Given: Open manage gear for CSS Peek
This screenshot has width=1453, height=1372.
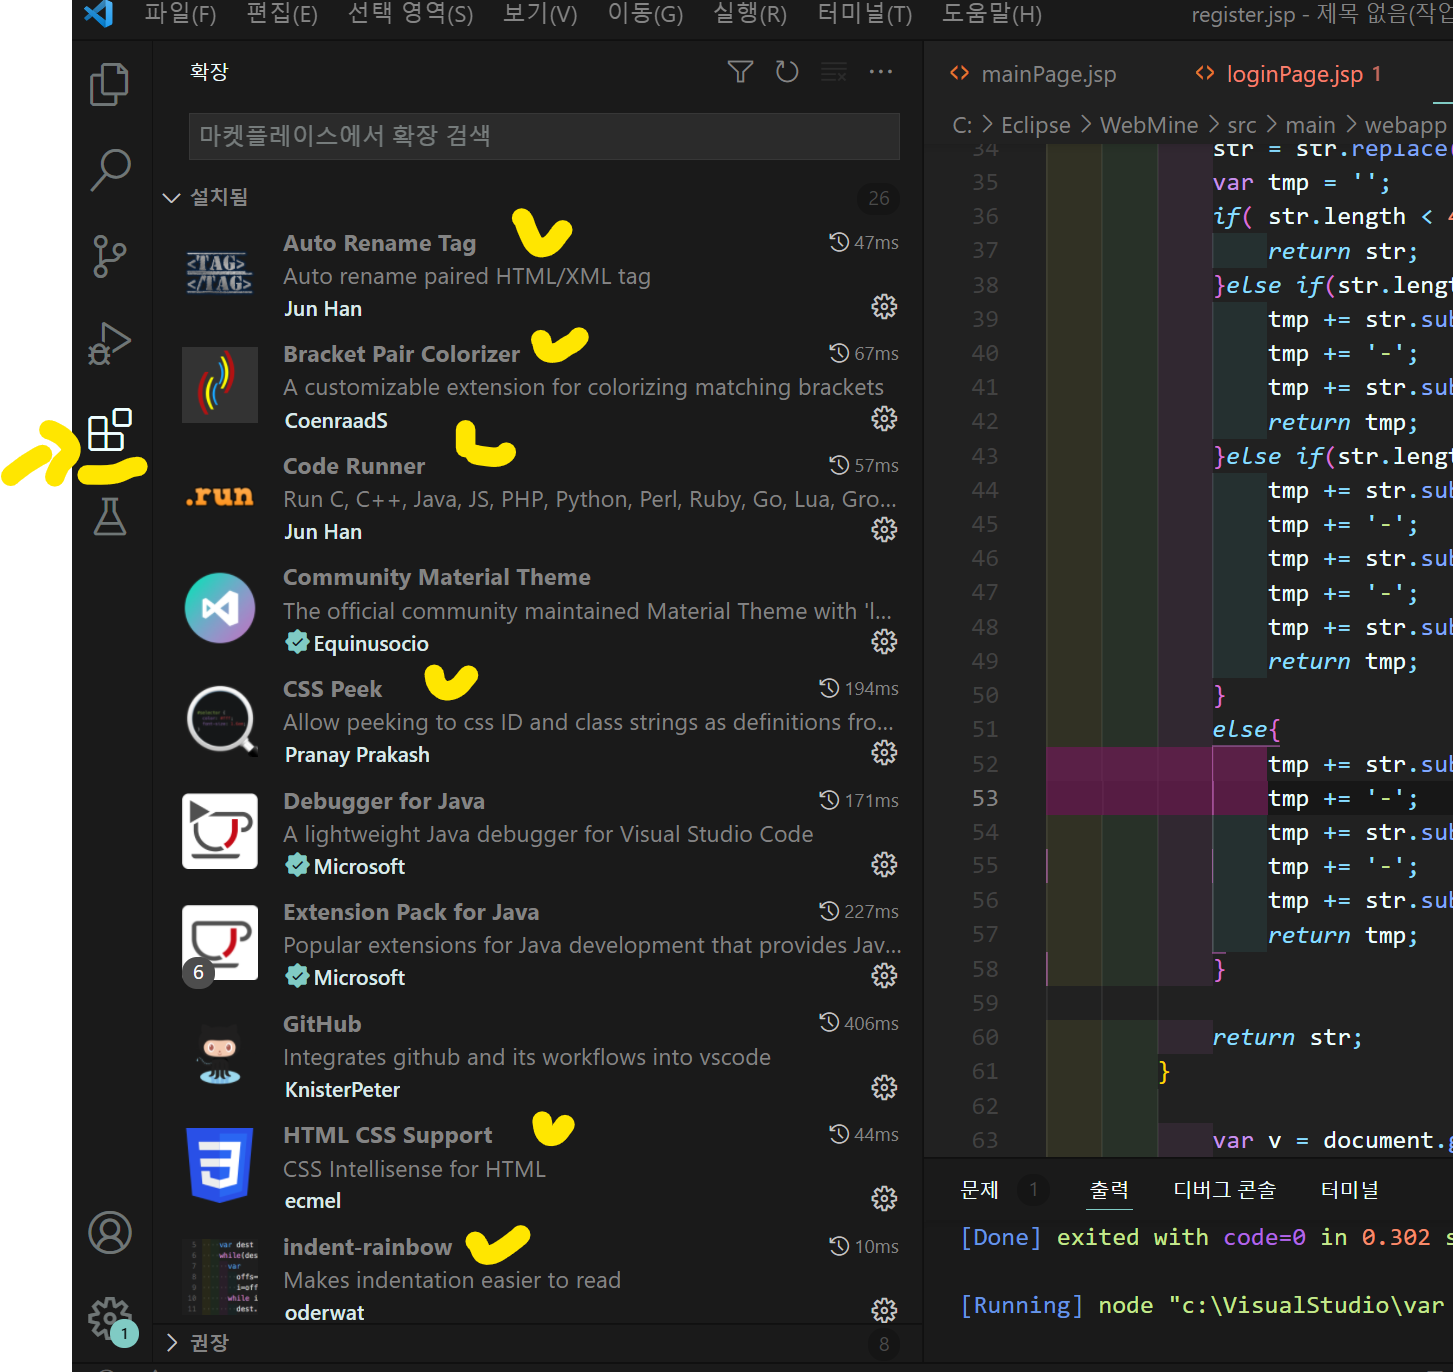Looking at the screenshot, I should 884,752.
